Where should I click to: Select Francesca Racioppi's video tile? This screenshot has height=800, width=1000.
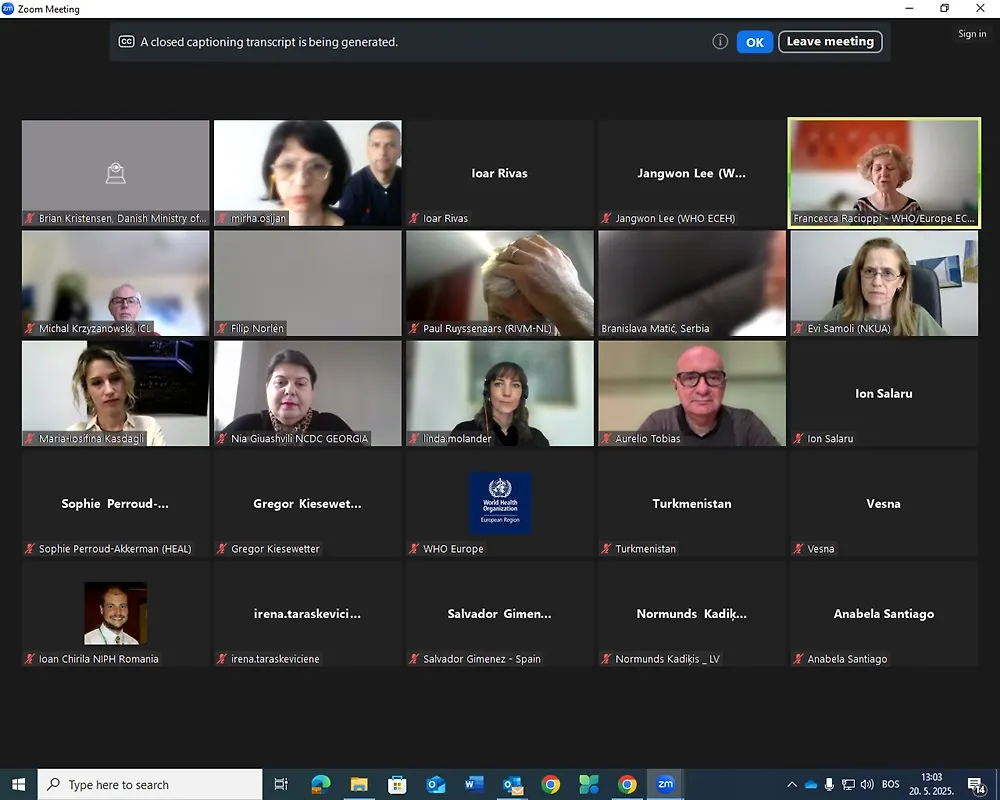884,173
